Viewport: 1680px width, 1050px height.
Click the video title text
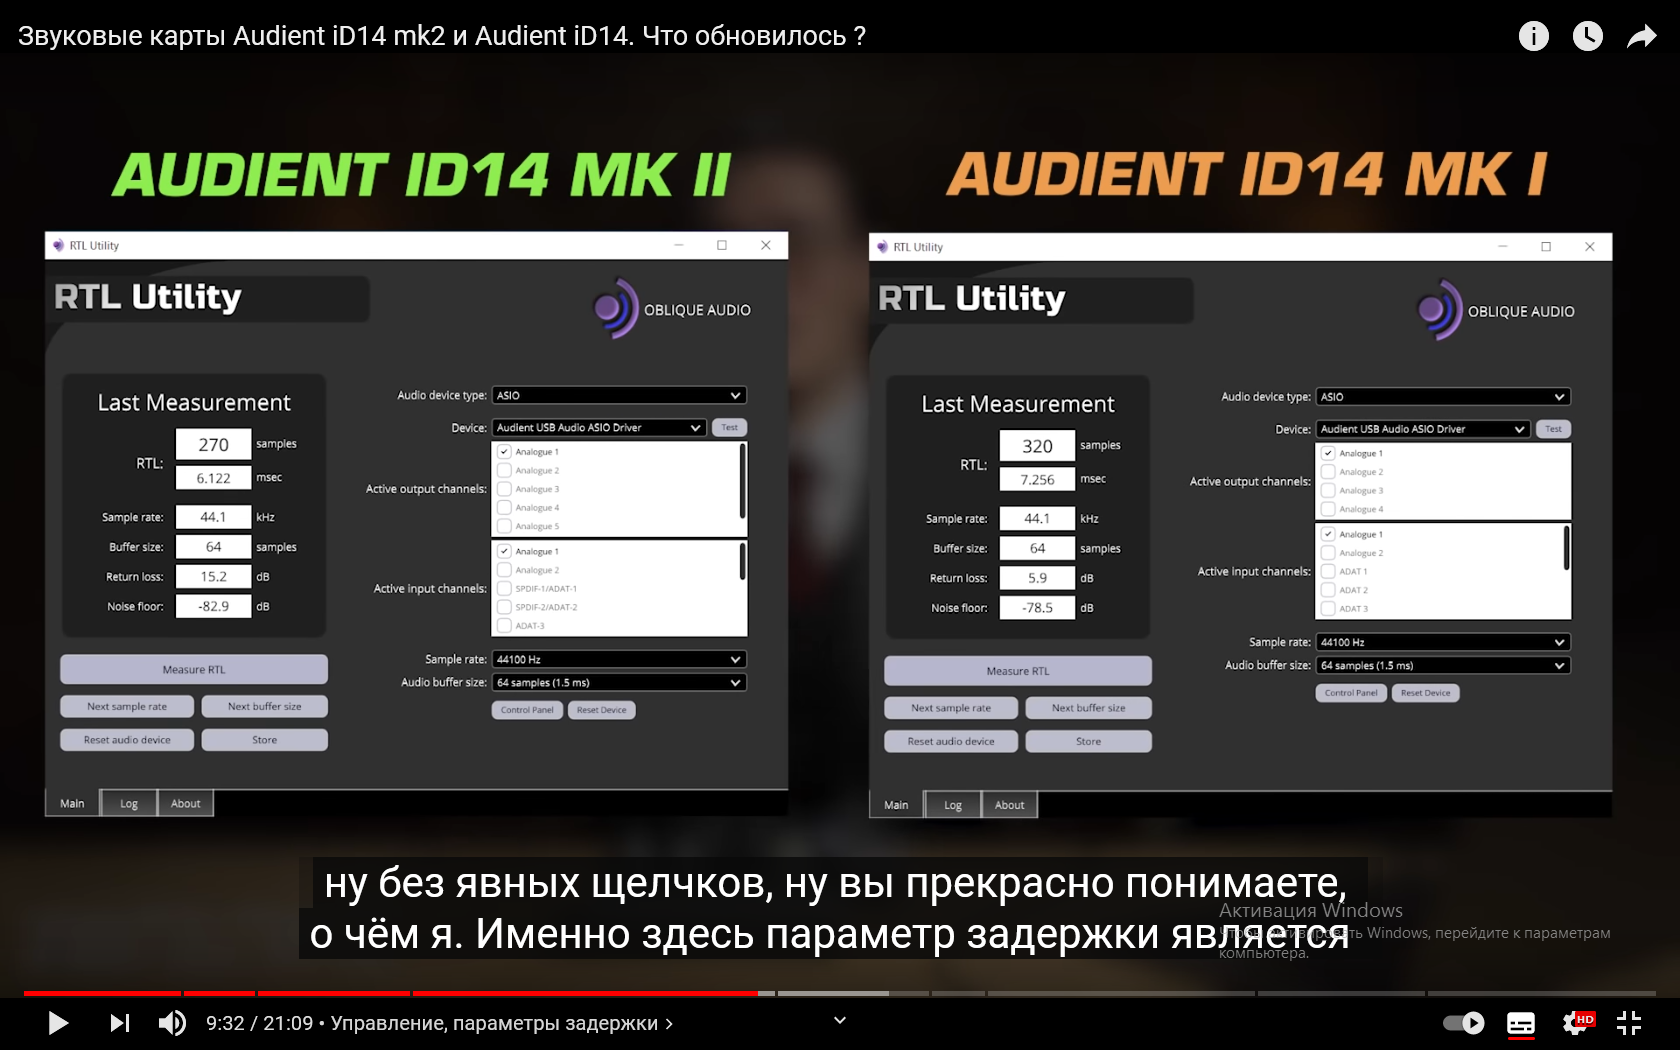[x=442, y=36]
